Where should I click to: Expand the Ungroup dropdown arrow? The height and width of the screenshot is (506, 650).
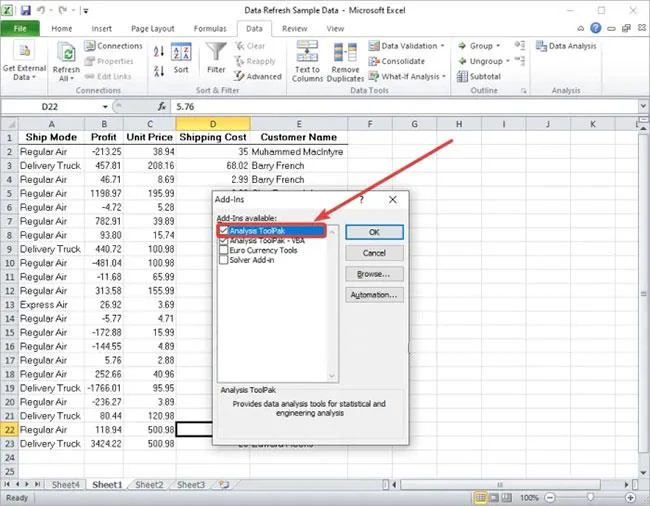tap(508, 61)
